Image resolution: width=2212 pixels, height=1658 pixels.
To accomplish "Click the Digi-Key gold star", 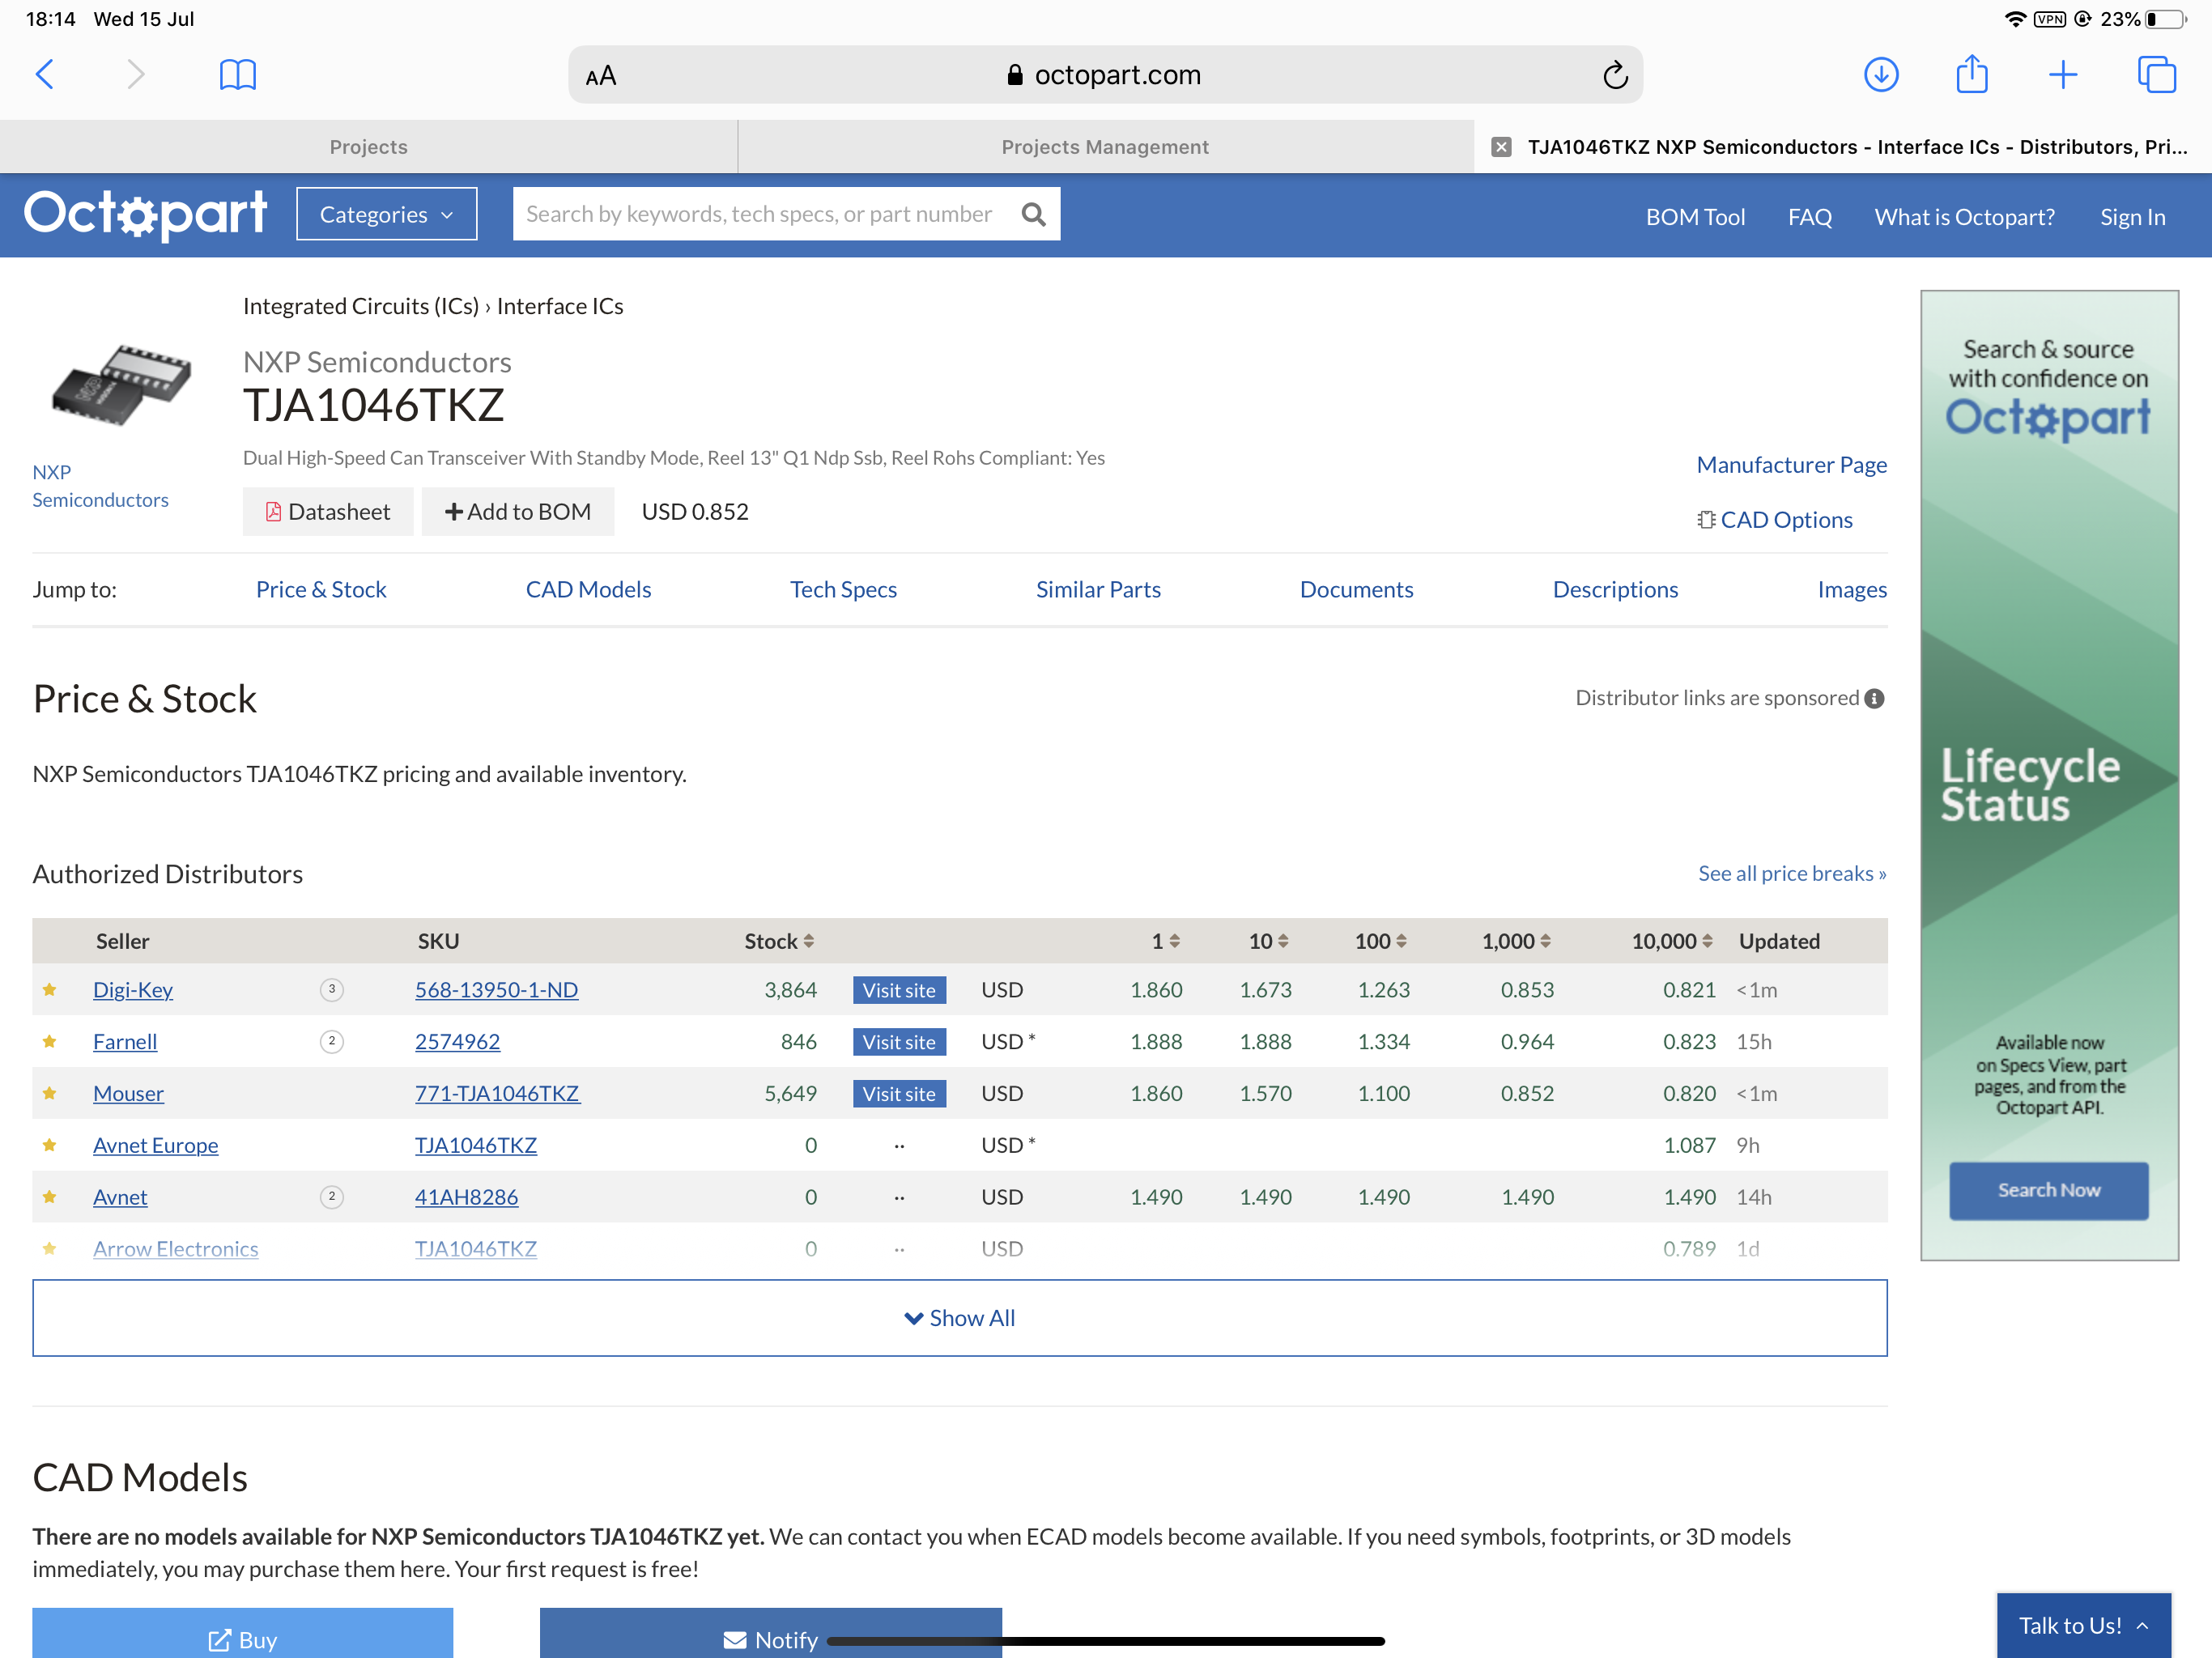I will 49,989.
